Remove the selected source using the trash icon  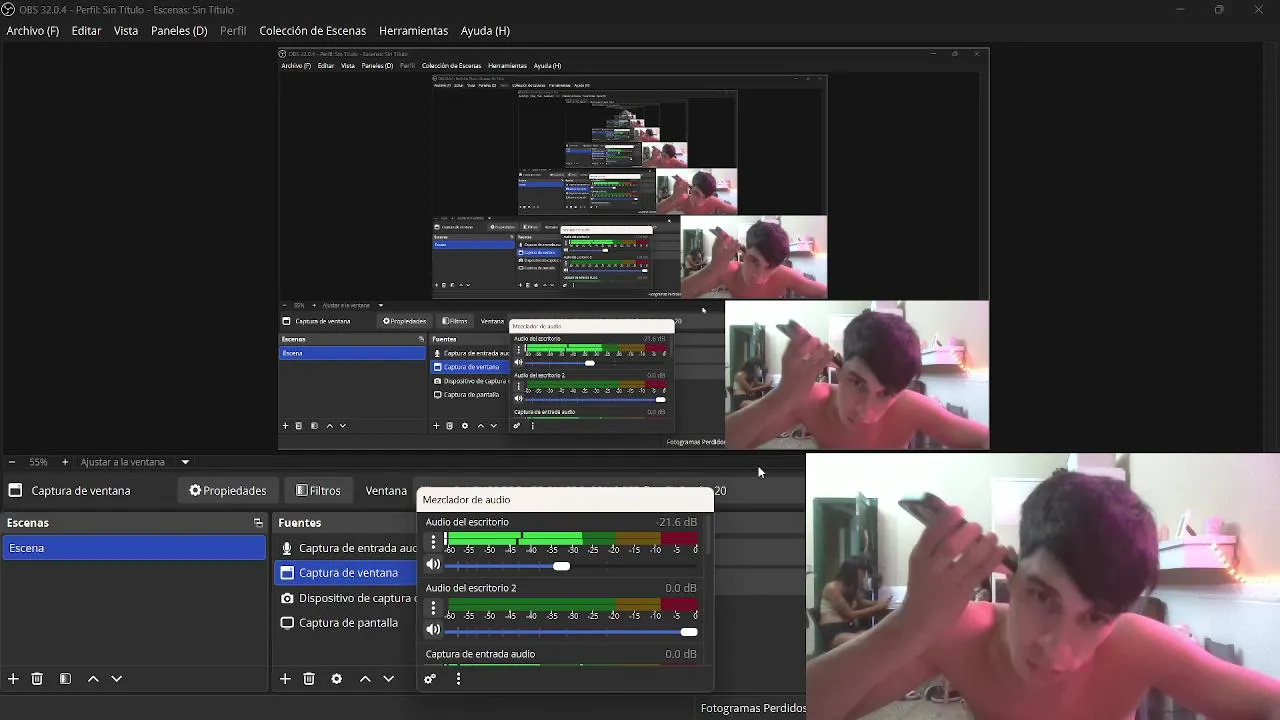point(309,678)
